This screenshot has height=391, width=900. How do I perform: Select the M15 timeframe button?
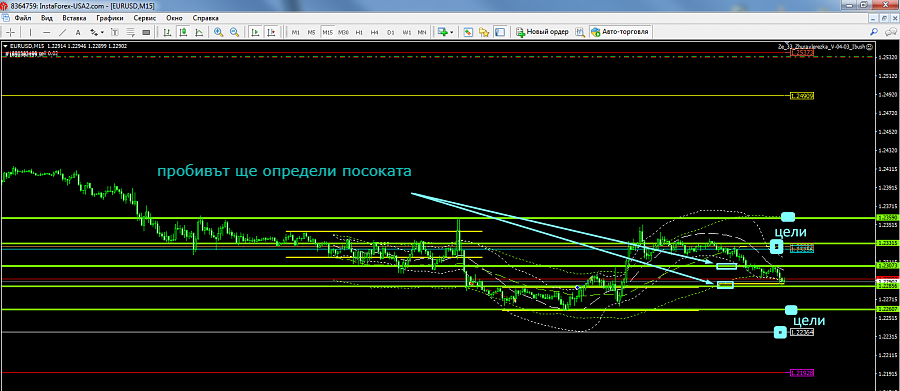click(327, 33)
